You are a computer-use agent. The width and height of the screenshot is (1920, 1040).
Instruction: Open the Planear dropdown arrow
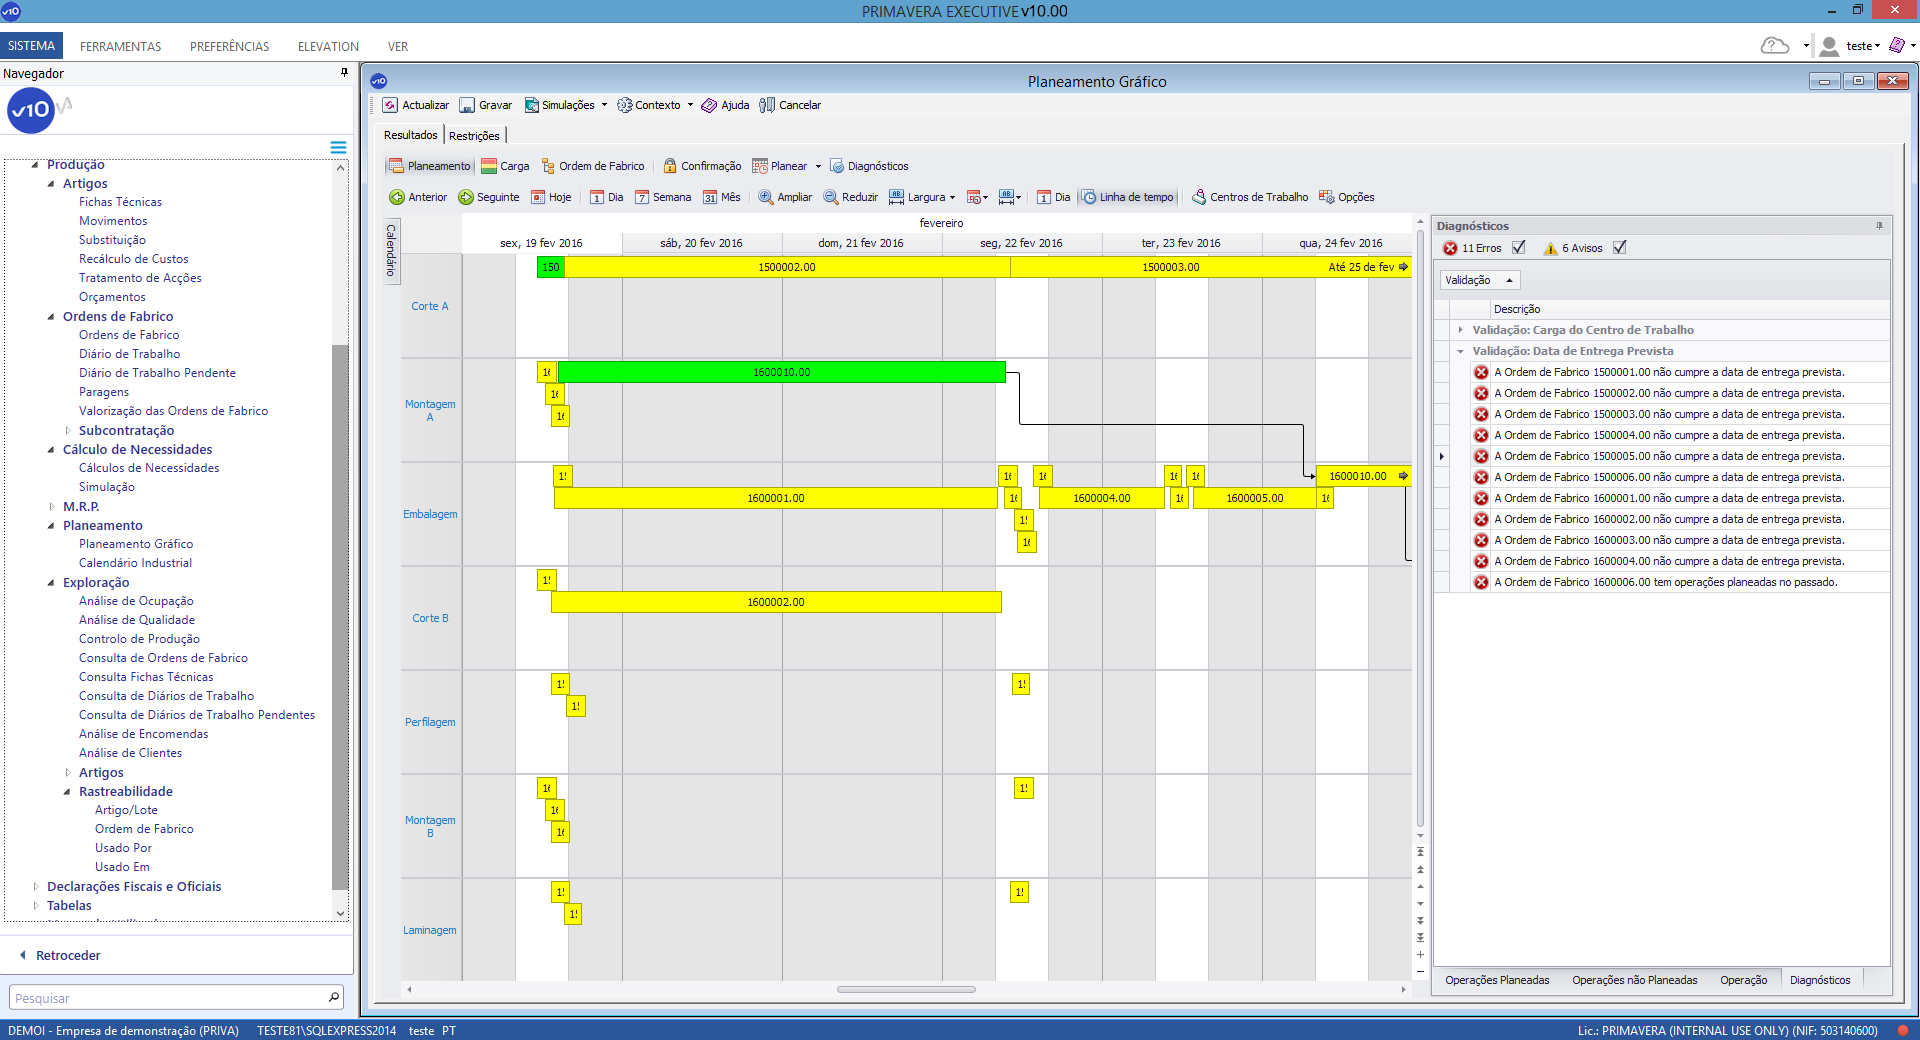tap(818, 167)
